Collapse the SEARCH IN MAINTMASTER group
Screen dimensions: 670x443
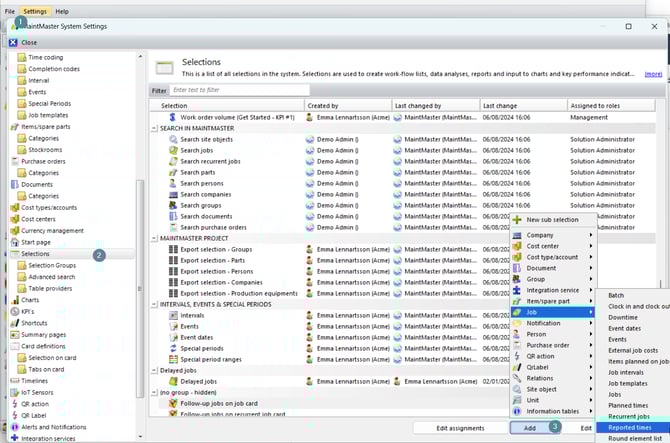(x=154, y=127)
